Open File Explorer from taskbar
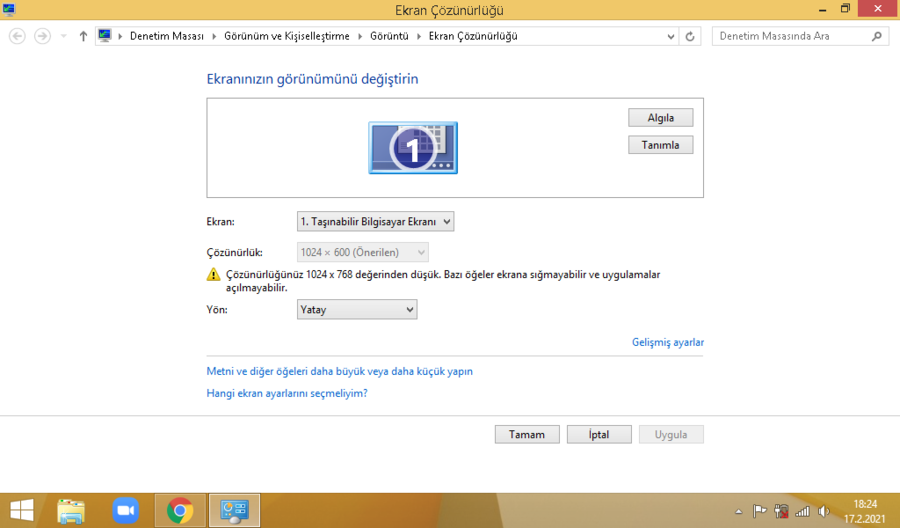Screen dimensions: 900x528 point(71,511)
